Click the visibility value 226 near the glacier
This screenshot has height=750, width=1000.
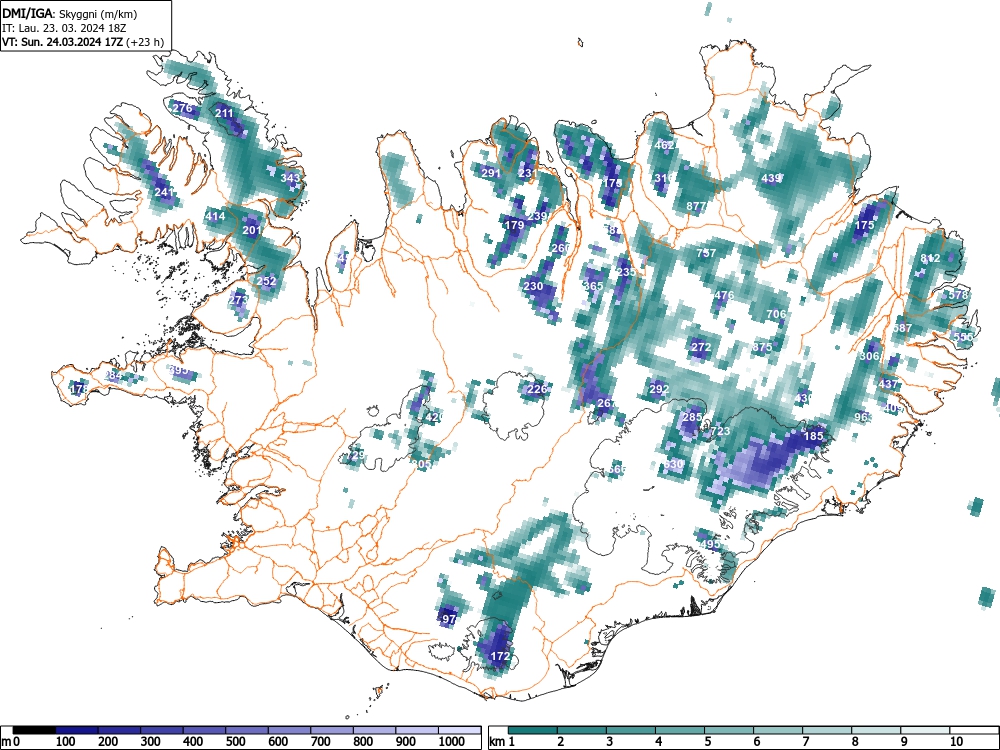tap(537, 389)
